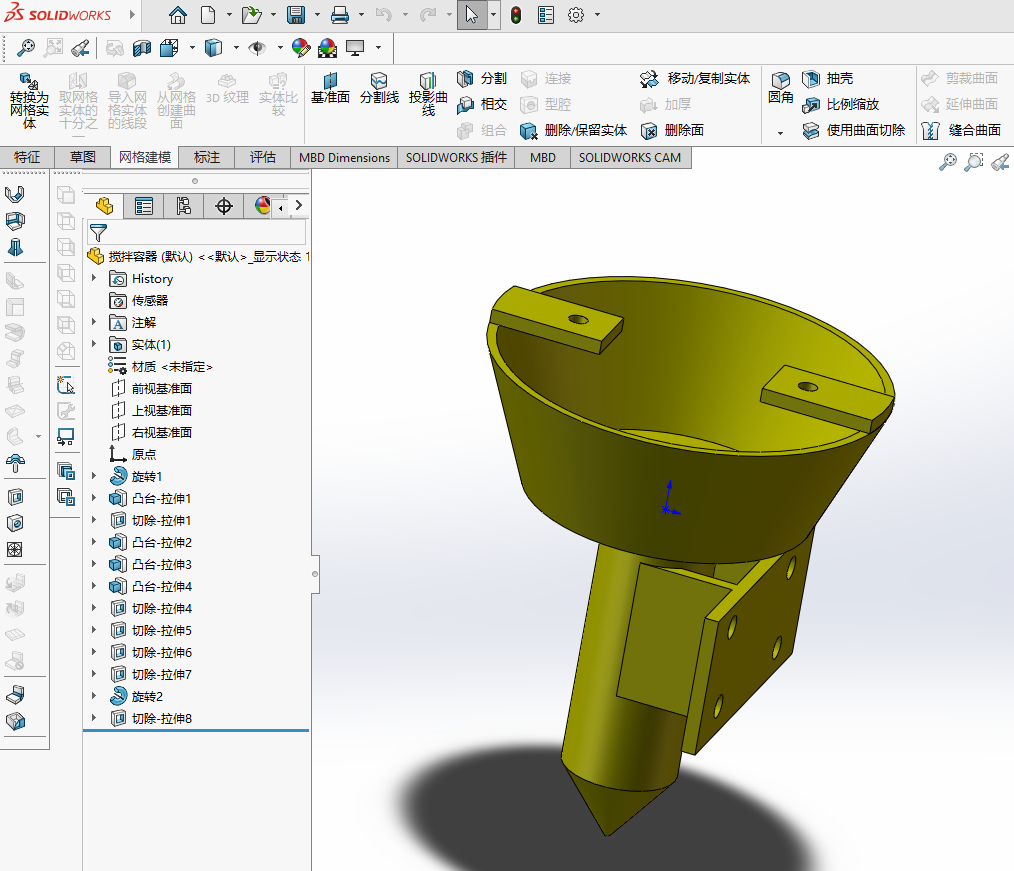Screen dimensions: 1014x871
Task: Select the 材质 <未指定> material item
Action: tap(160, 367)
